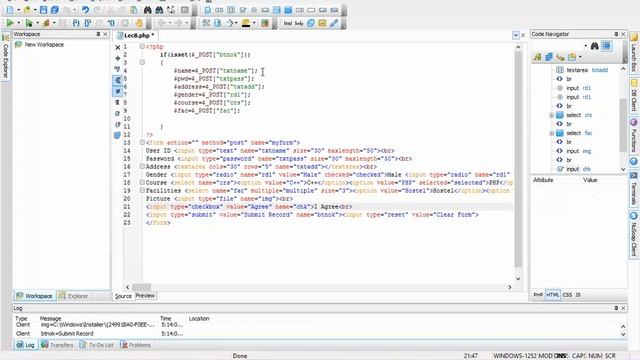Click the pilcrow icon in editor gutter toolbar

(118, 102)
